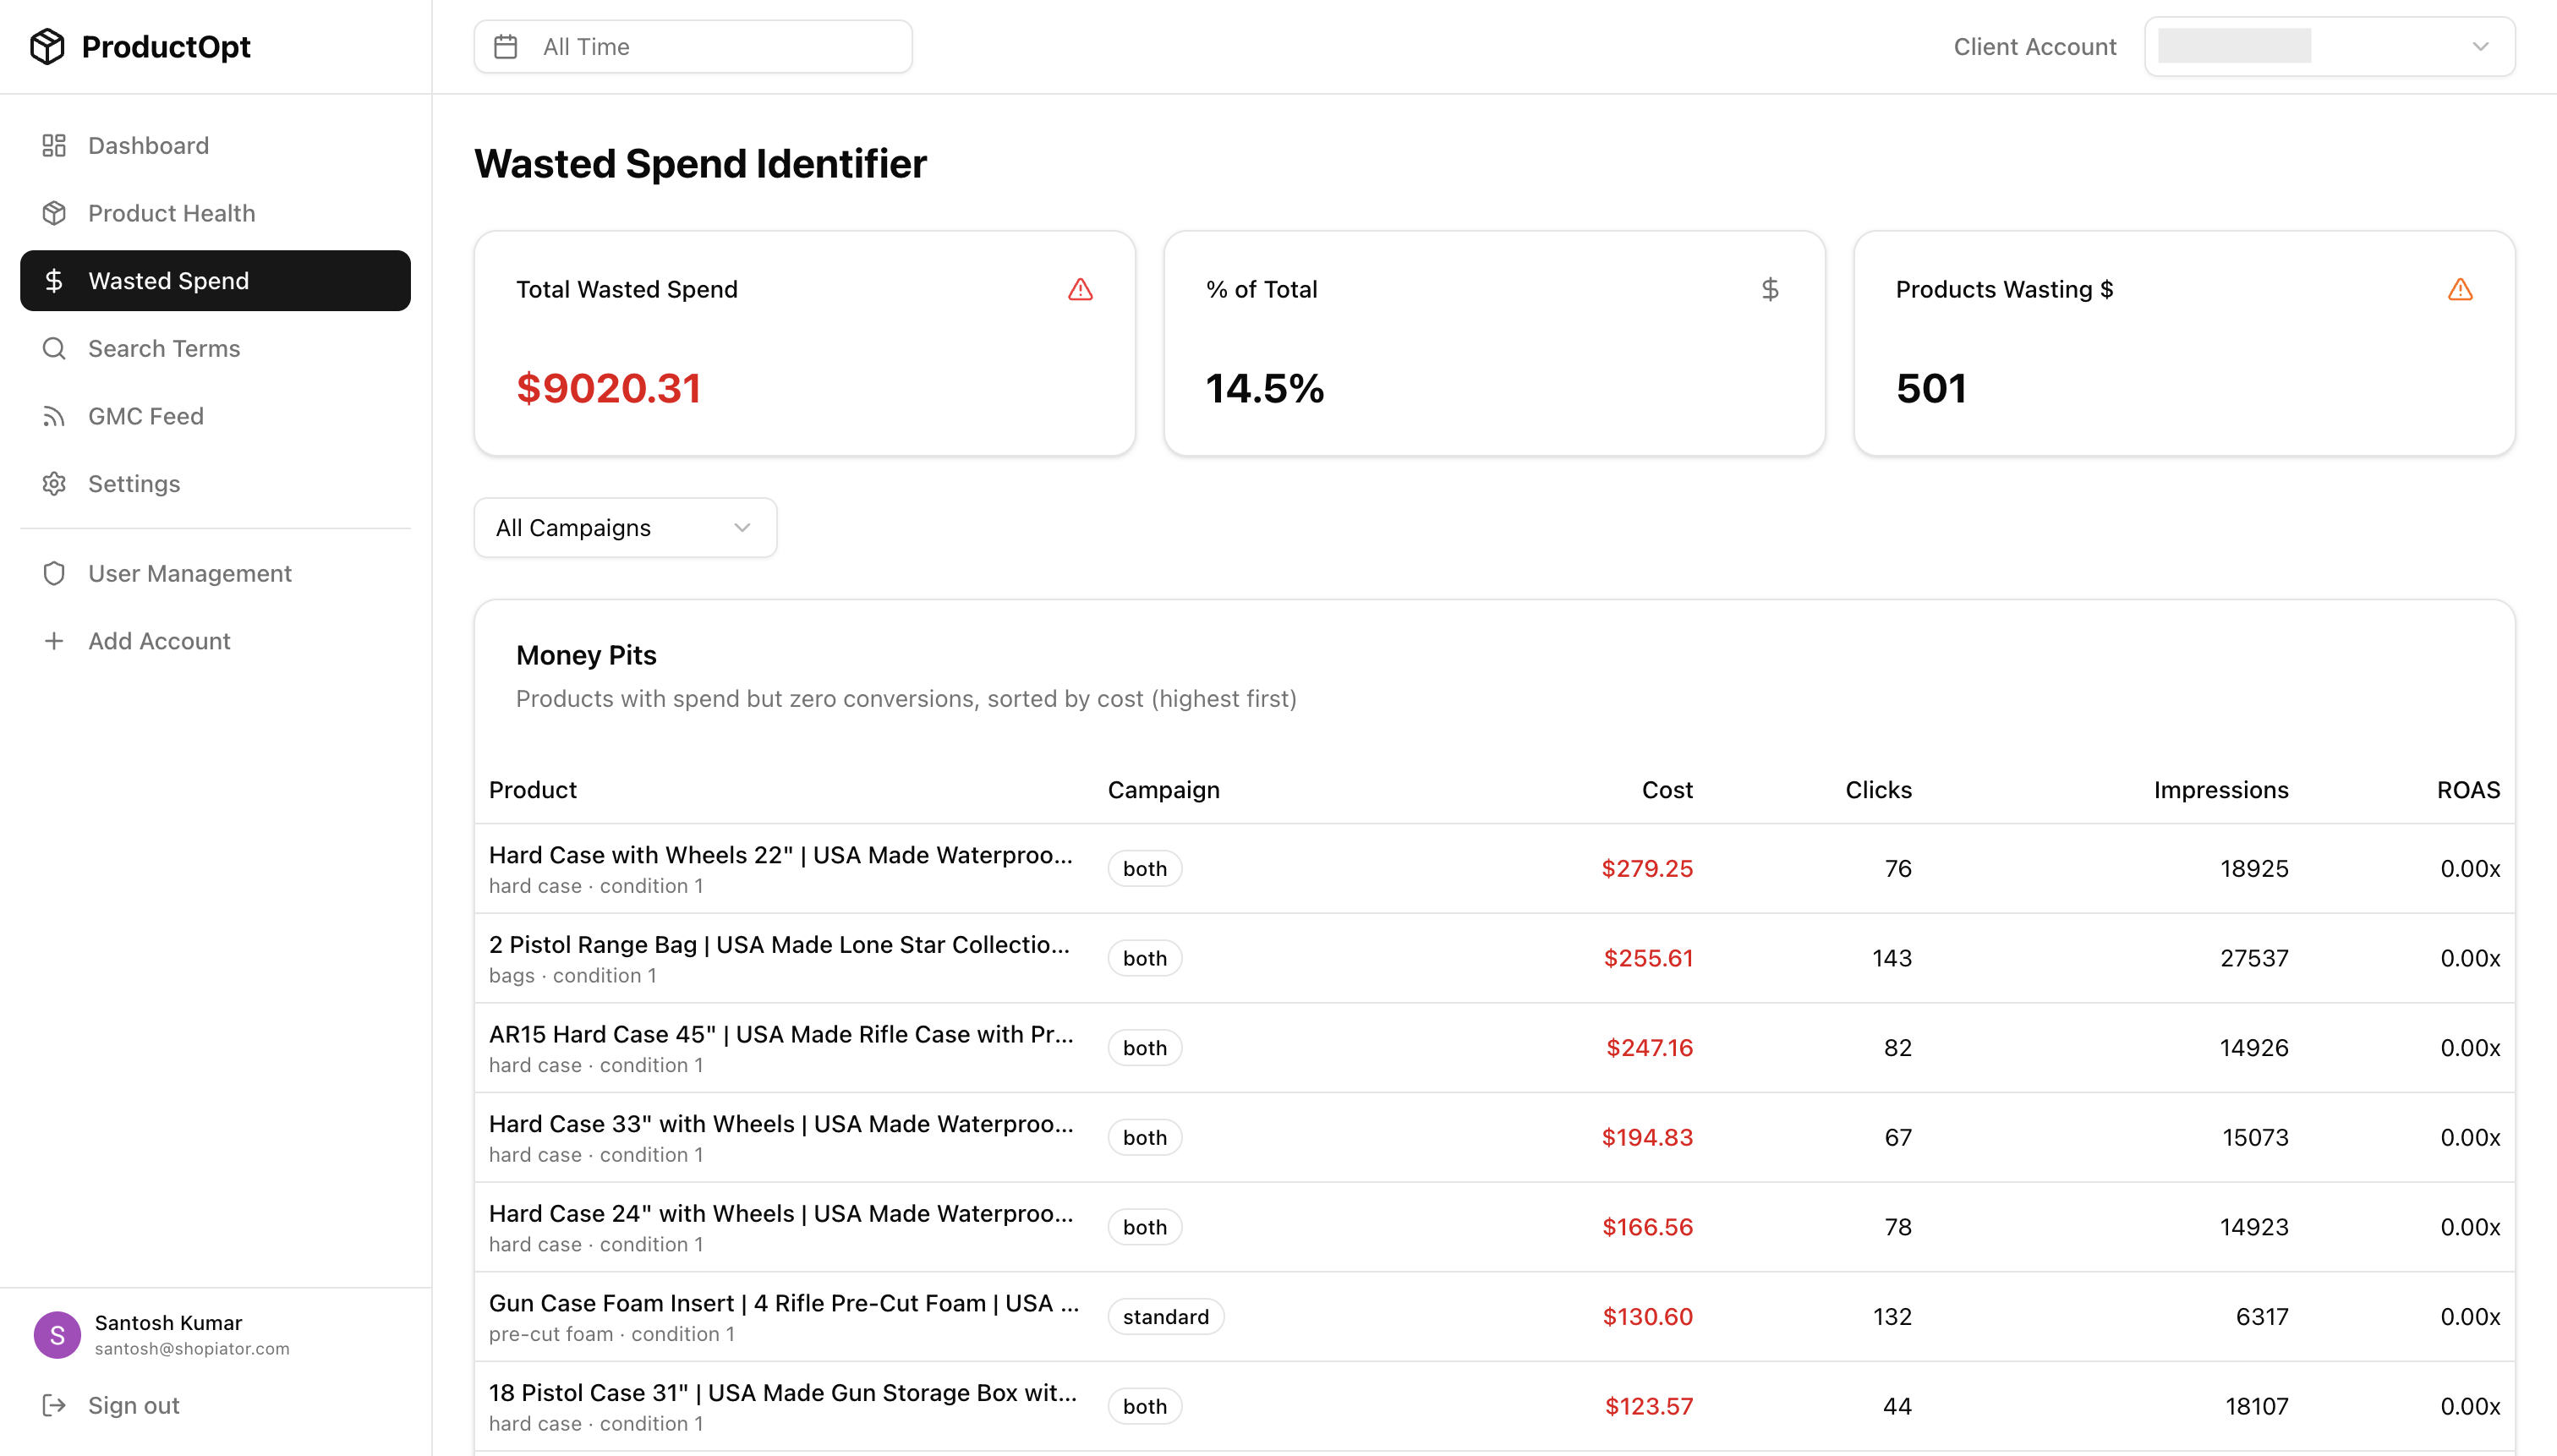
Task: Click the dollar icon on the % of Total card
Action: 1770,289
